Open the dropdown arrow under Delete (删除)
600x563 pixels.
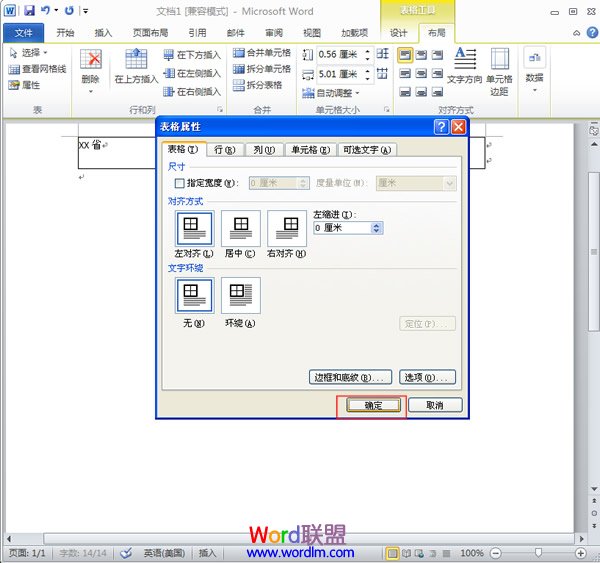tap(90, 91)
